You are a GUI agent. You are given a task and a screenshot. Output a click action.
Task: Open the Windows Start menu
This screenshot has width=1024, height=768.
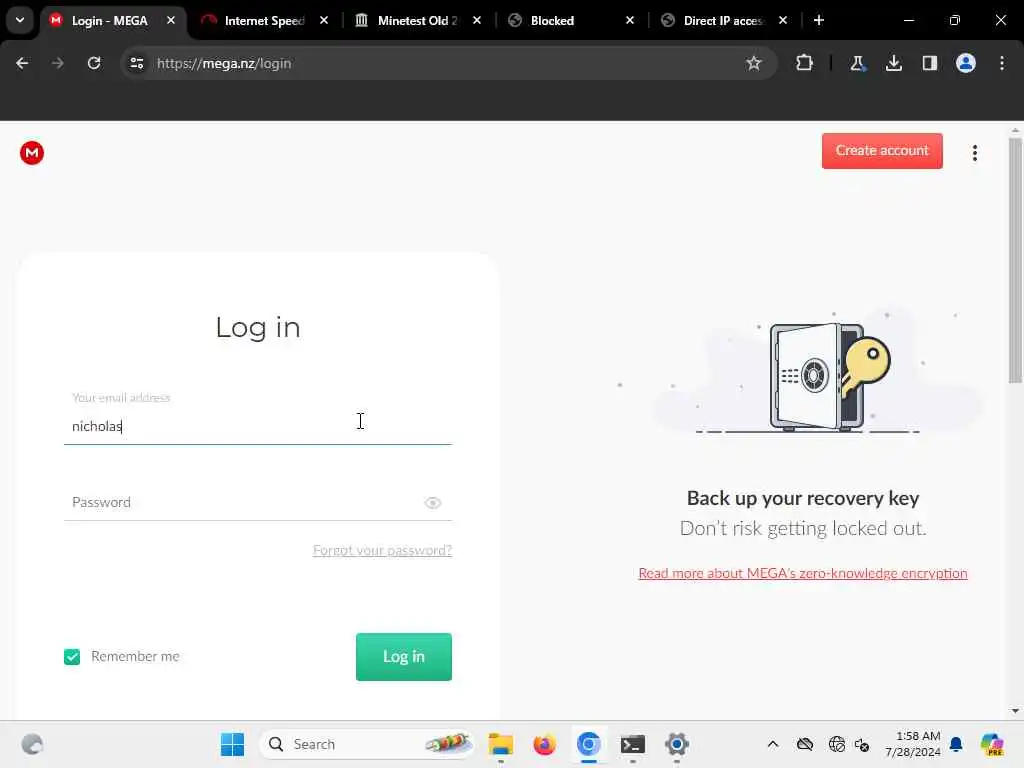(232, 744)
